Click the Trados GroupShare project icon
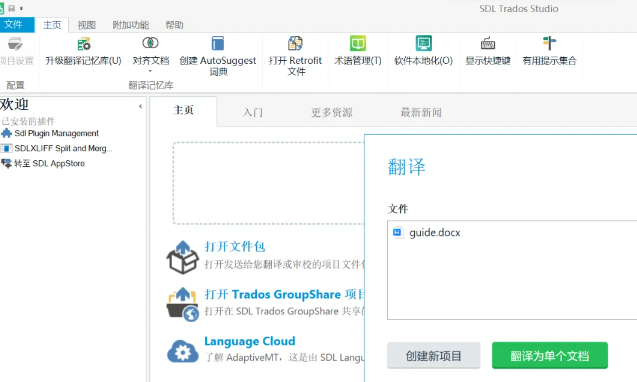637x382 pixels. point(182,304)
